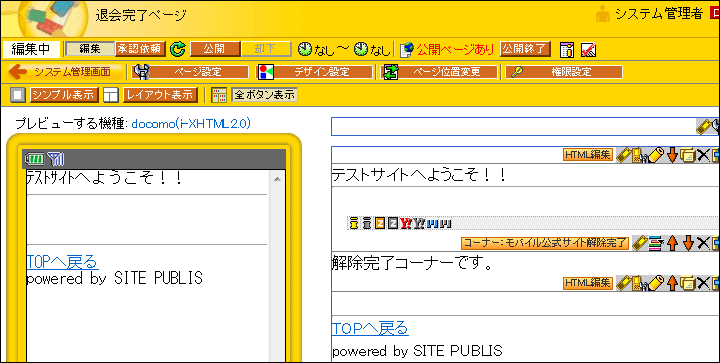Screen dimensions: 720x363
Task: Click the button grid icon beside 全ボタン表示
Action: tap(219, 95)
